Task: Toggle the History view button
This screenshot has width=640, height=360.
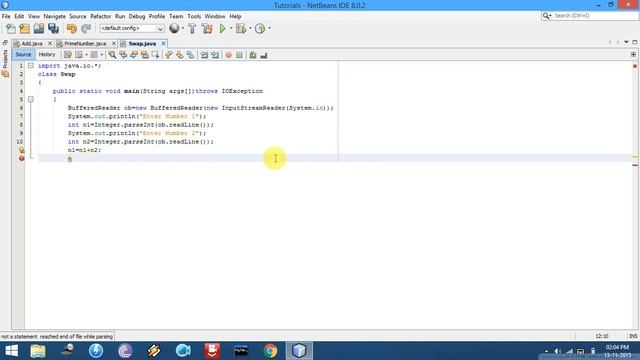Action: 47,55
